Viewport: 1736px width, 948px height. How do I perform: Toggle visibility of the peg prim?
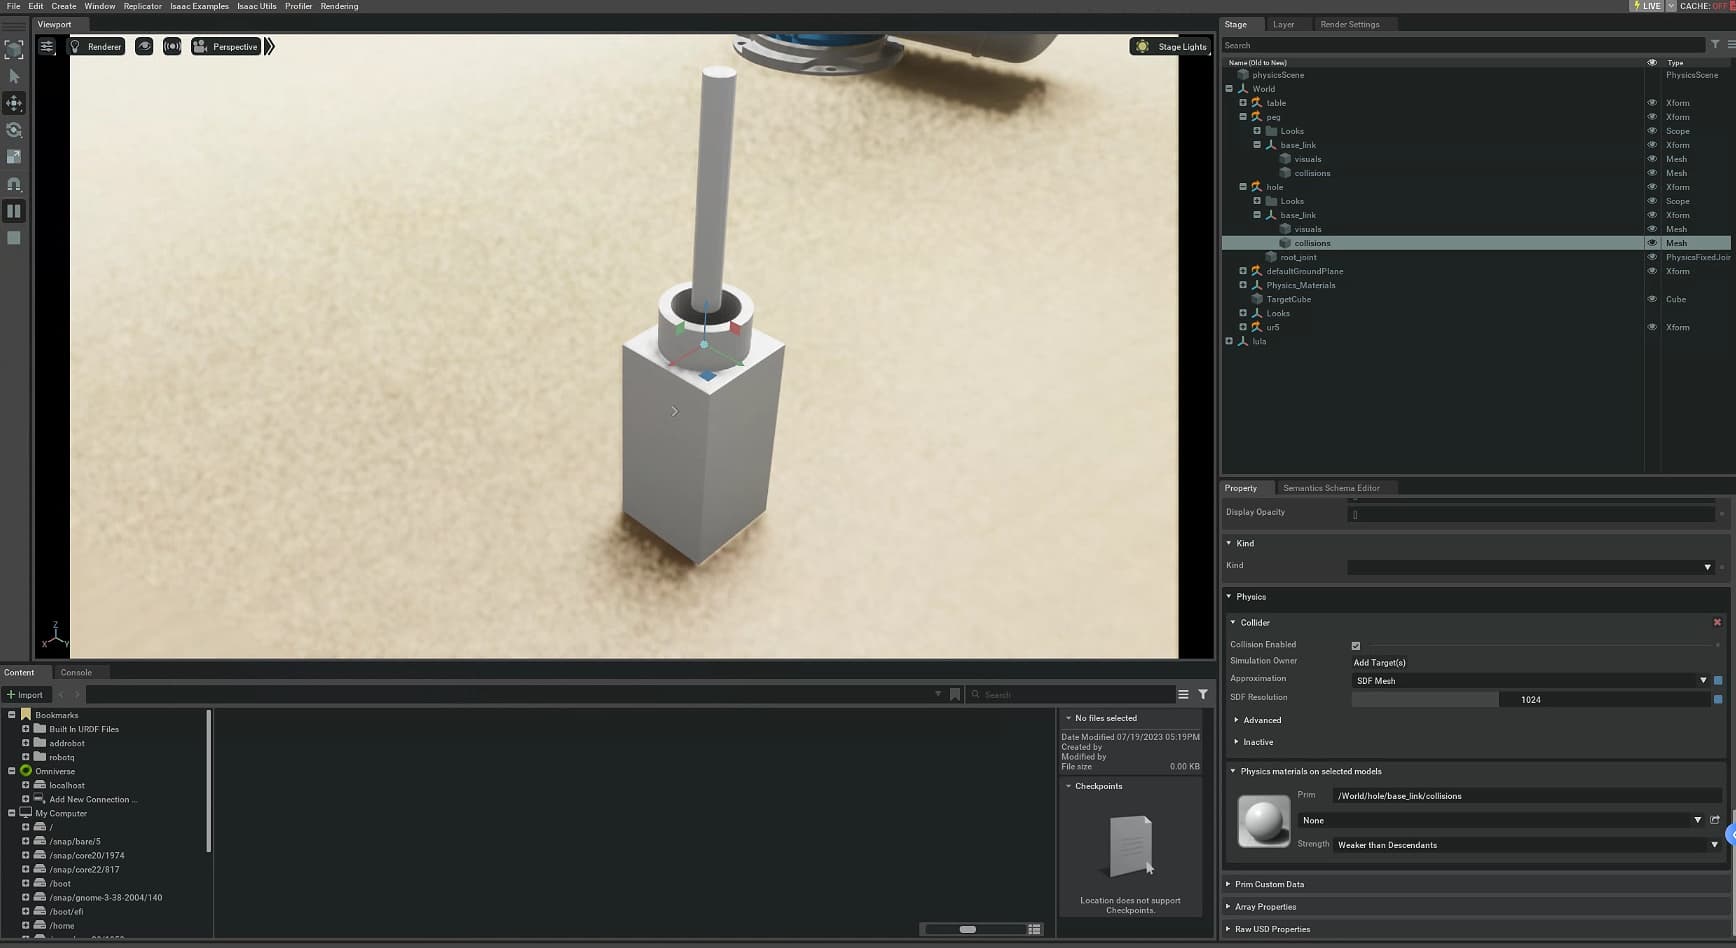click(1652, 117)
